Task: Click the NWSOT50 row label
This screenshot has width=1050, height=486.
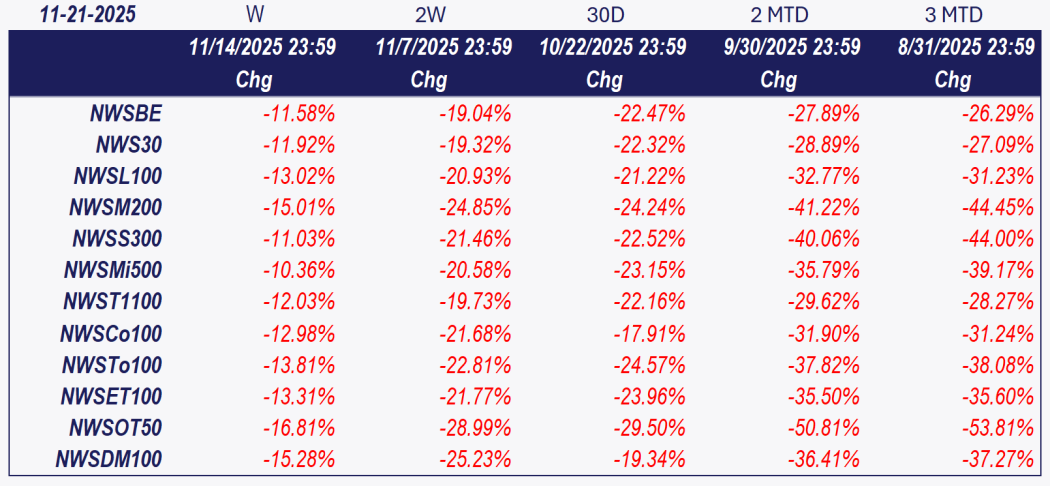Action: pyautogui.click(x=116, y=427)
